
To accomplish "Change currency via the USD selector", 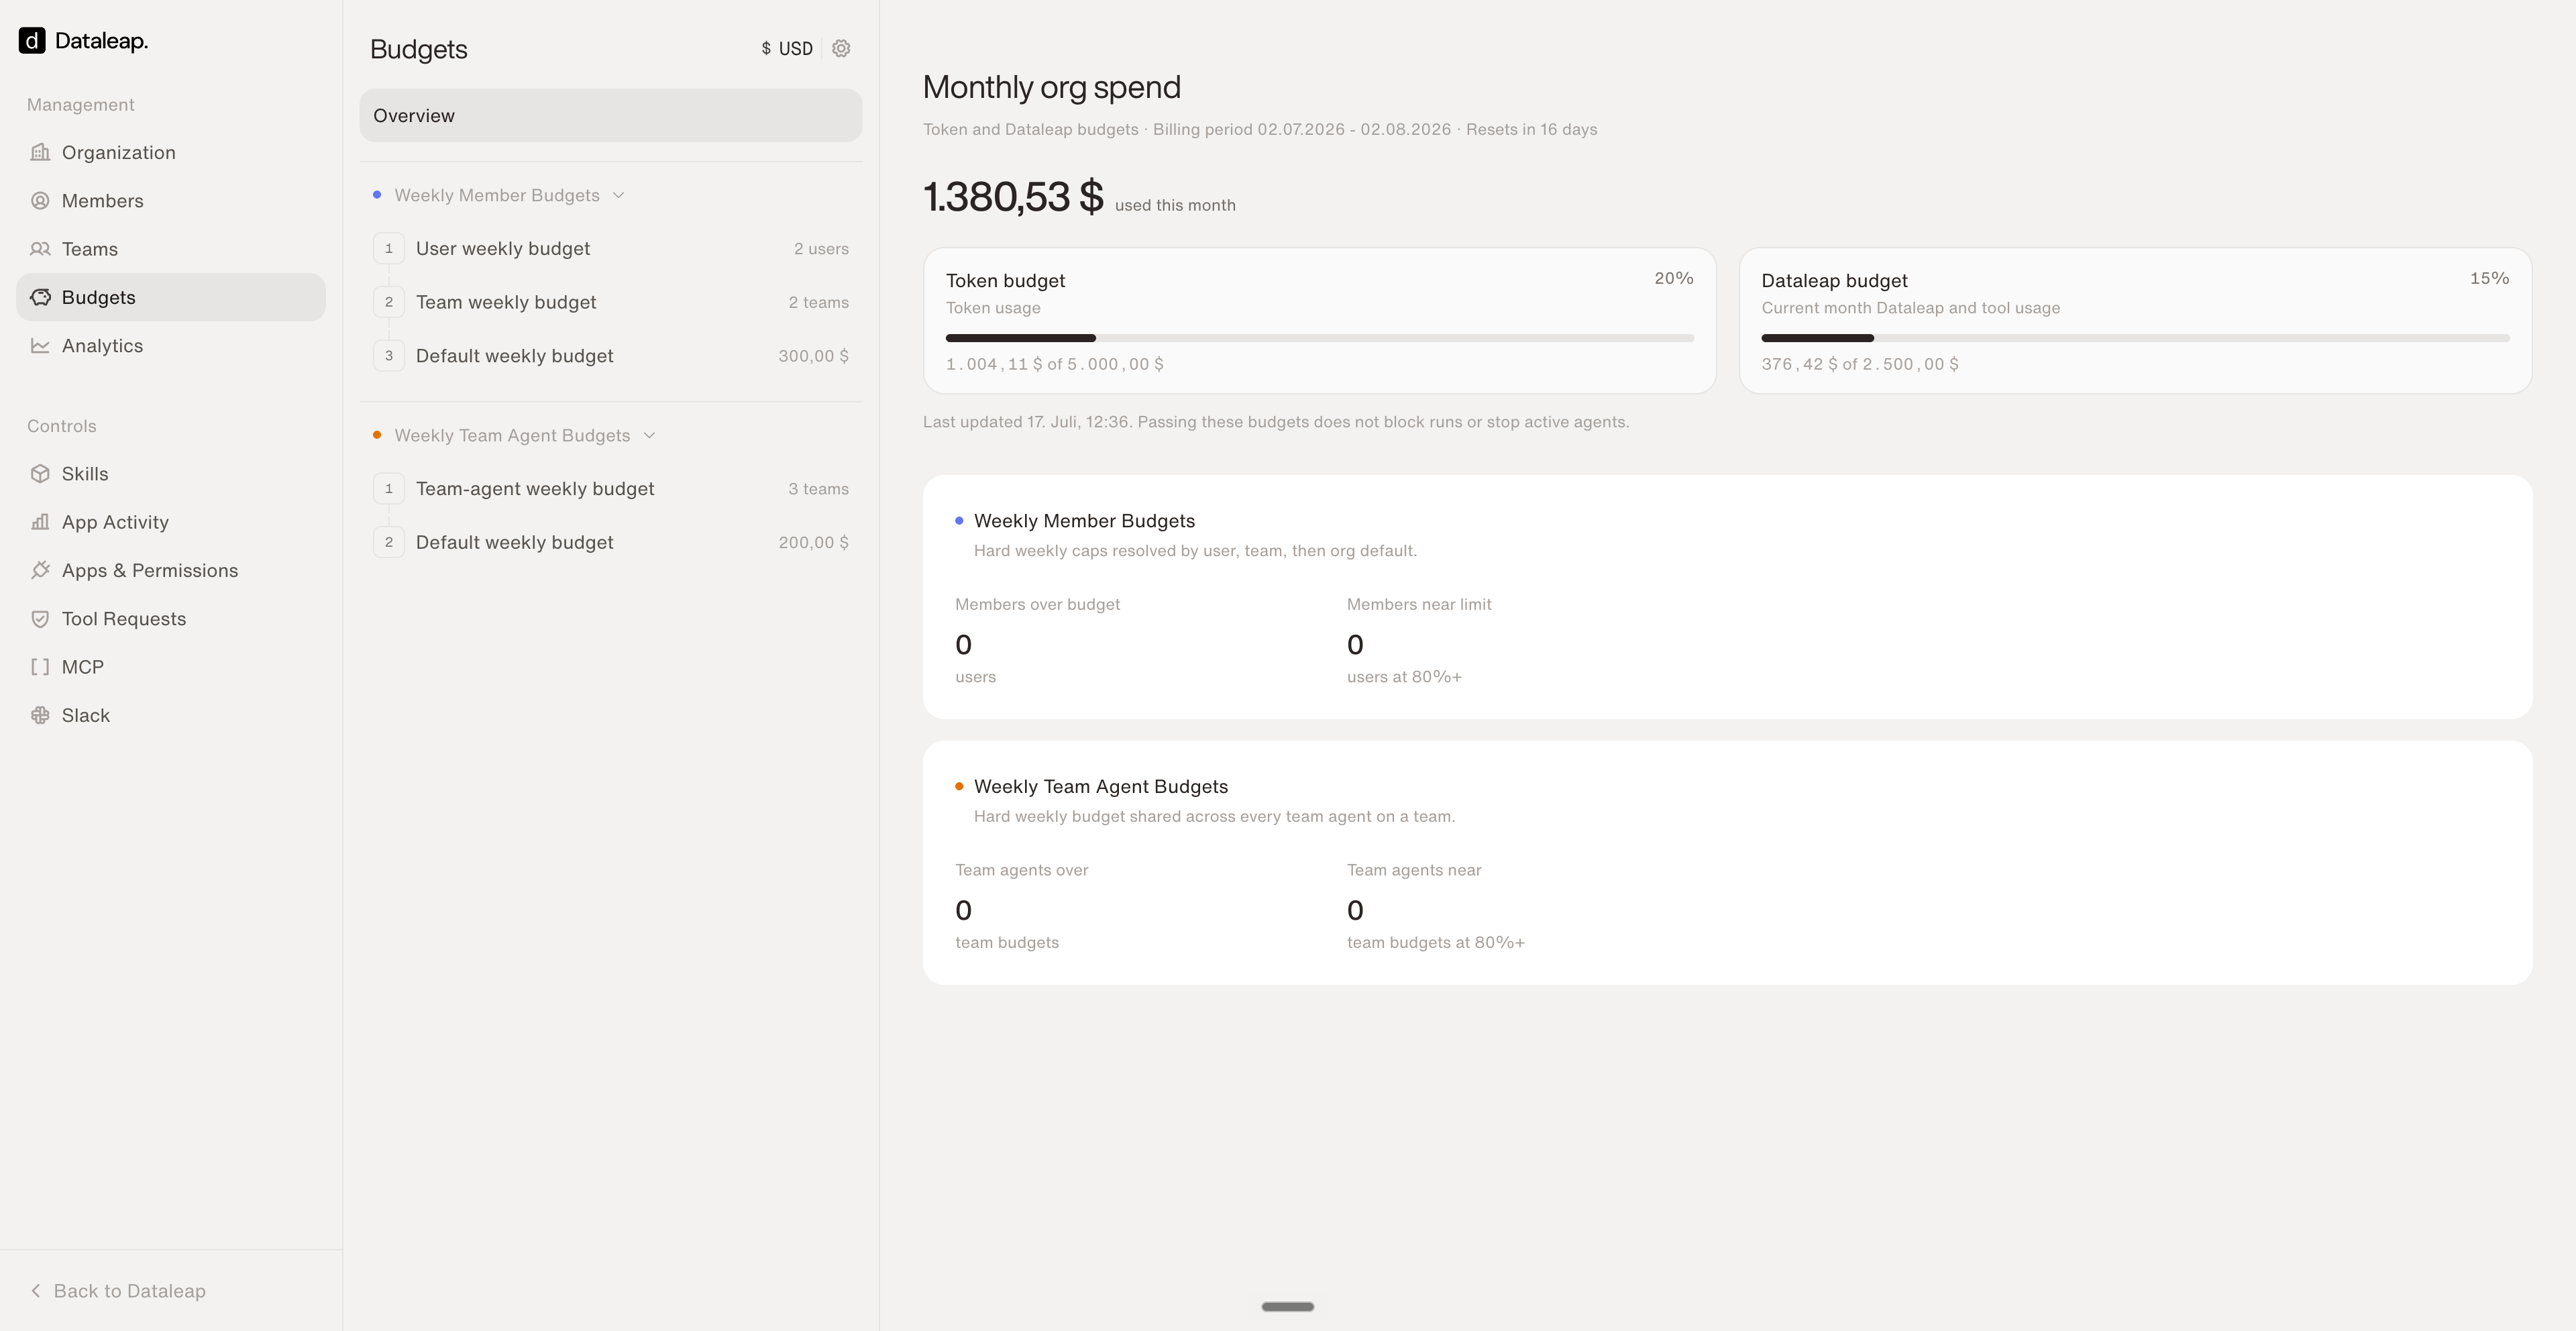I will (787, 48).
